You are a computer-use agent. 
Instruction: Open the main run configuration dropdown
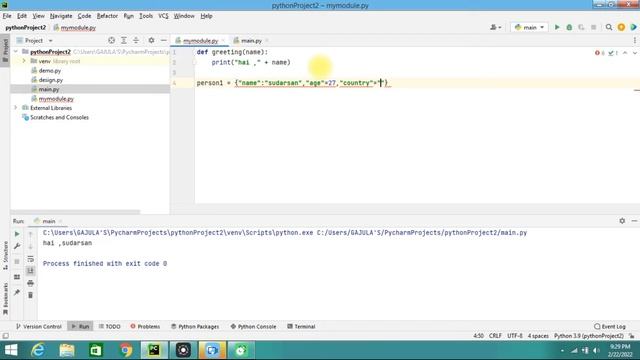pyautogui.click(x=529, y=27)
